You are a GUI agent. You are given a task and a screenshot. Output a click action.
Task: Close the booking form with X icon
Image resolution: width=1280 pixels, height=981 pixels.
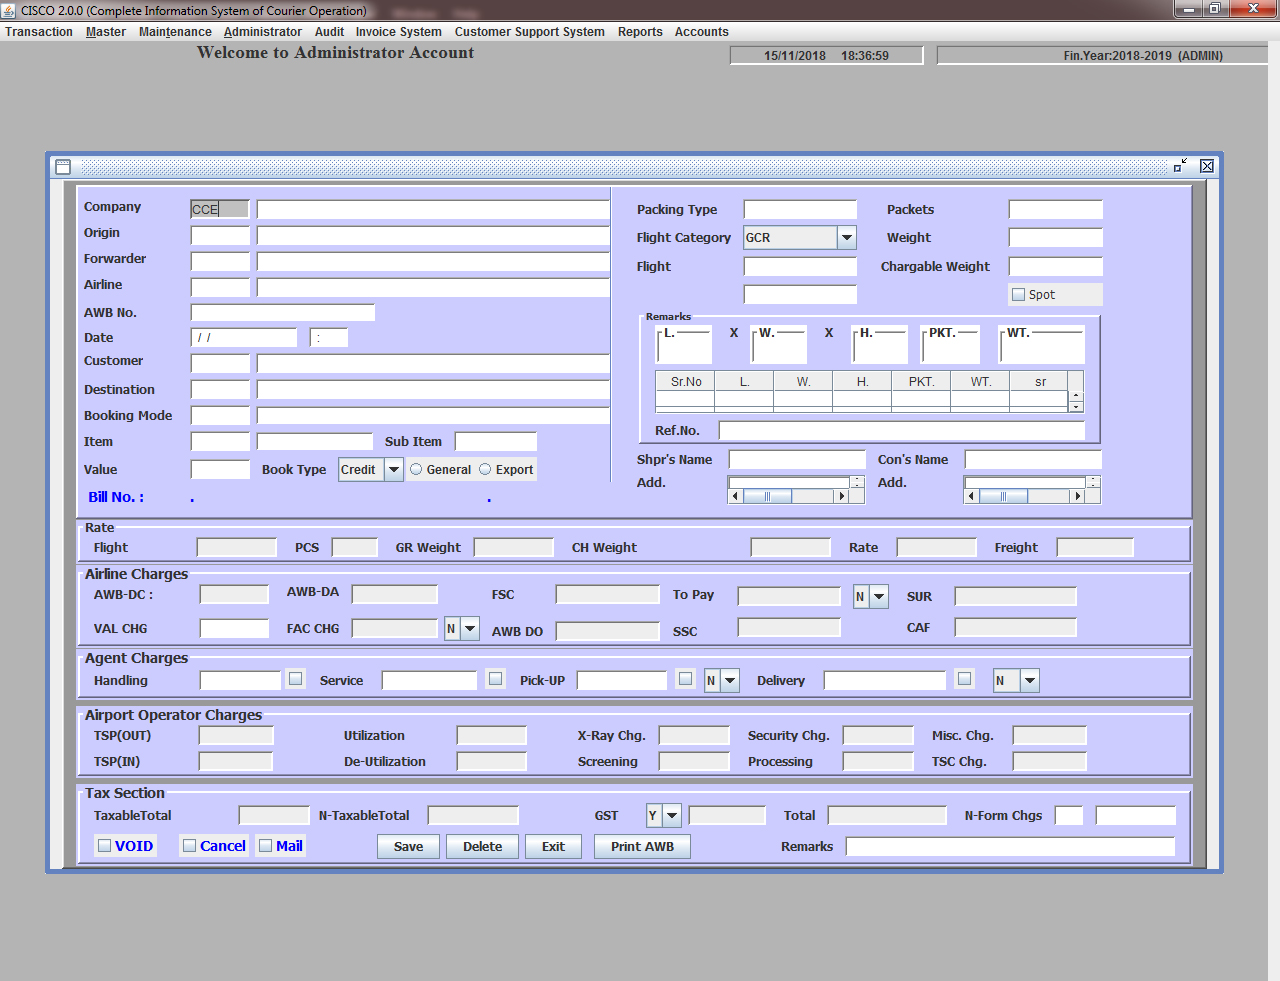pyautogui.click(x=1207, y=166)
